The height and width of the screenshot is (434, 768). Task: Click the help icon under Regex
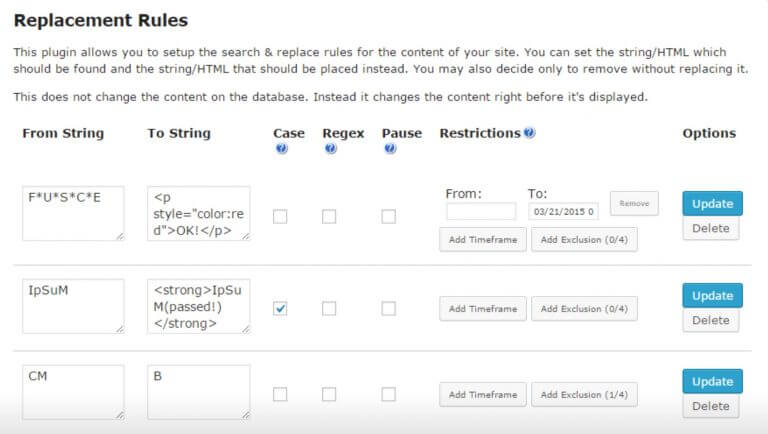pyautogui.click(x=330, y=149)
